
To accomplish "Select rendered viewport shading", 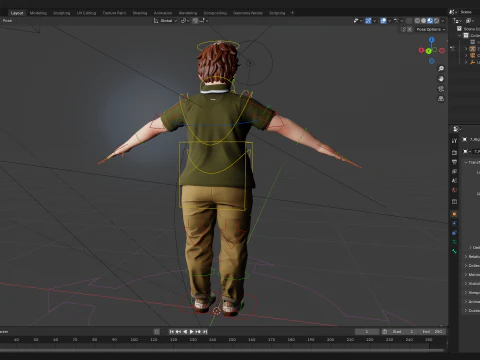I will (x=436, y=21).
